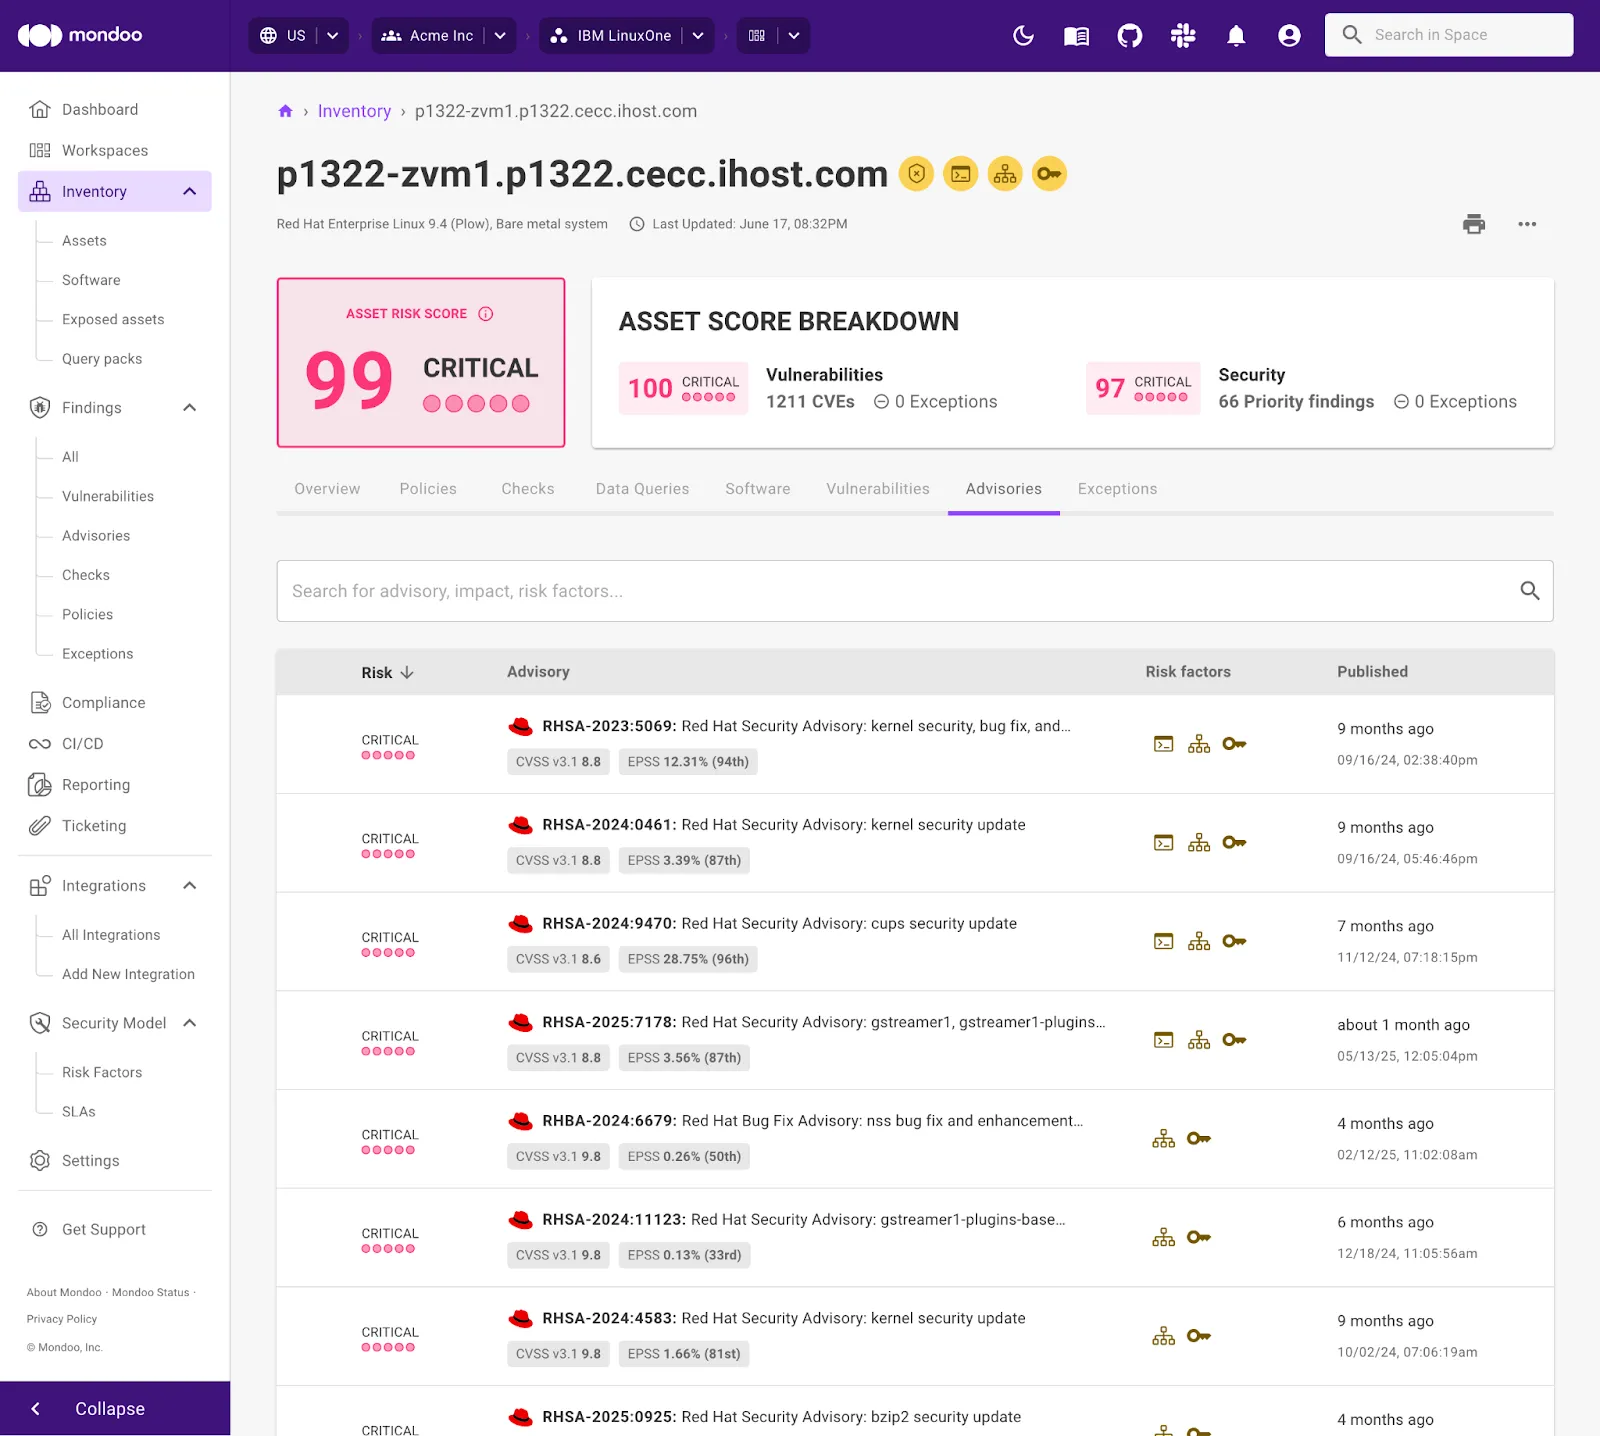
Task: Open Get Support
Action: click(104, 1229)
